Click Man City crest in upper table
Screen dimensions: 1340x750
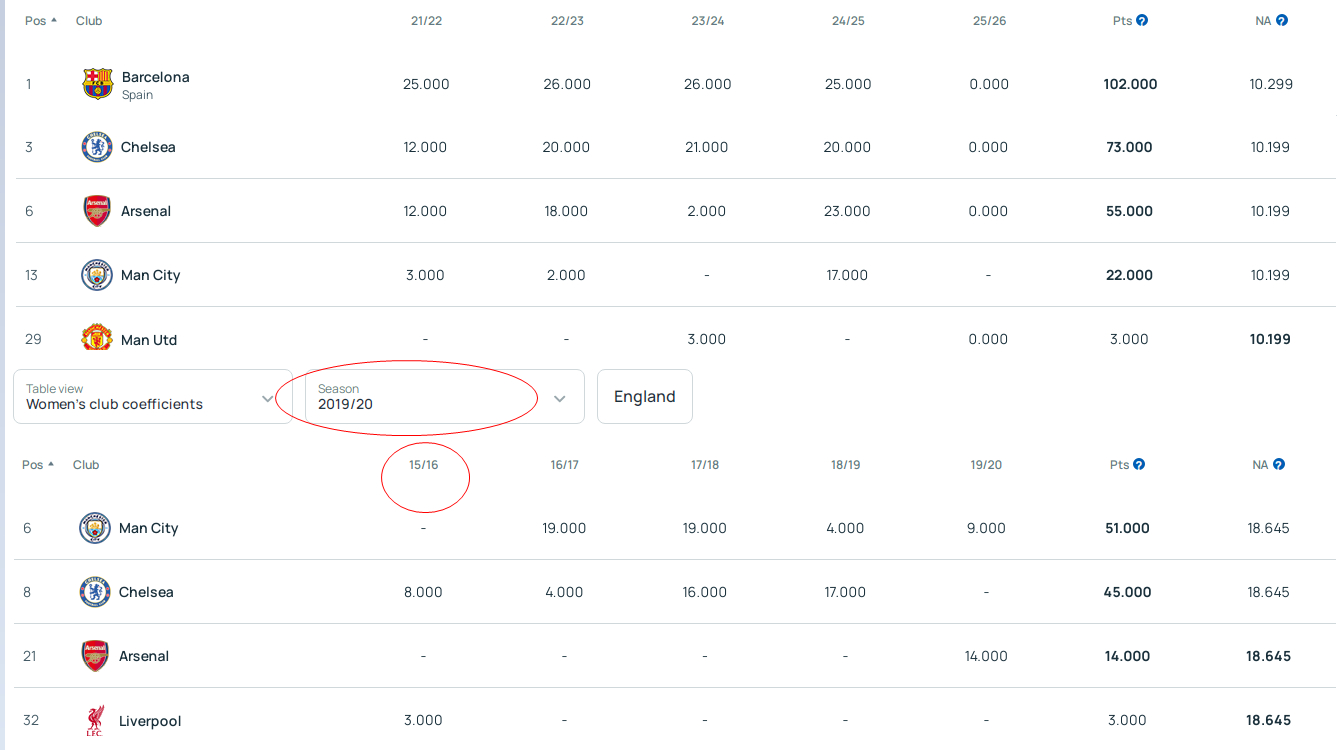(97, 275)
